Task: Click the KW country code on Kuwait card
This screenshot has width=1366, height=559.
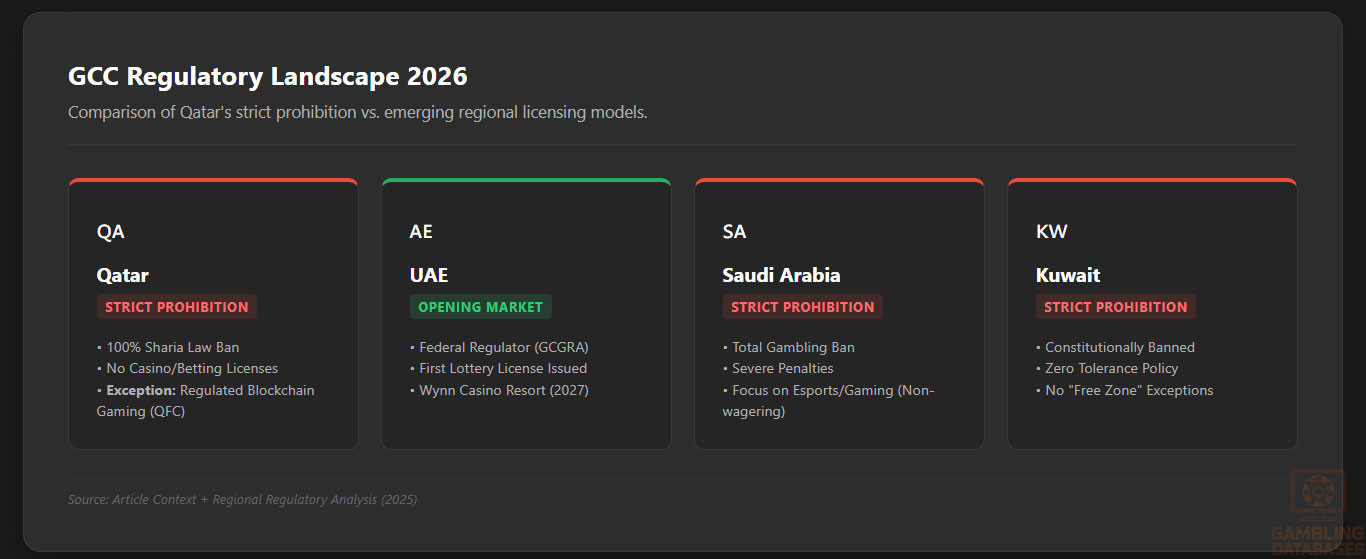Action: point(1052,232)
